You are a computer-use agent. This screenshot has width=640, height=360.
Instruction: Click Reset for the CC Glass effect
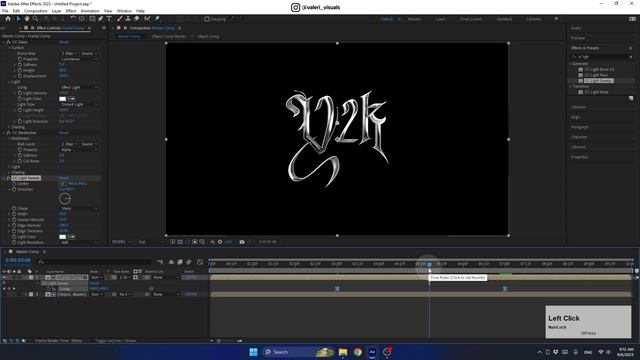tap(64, 42)
